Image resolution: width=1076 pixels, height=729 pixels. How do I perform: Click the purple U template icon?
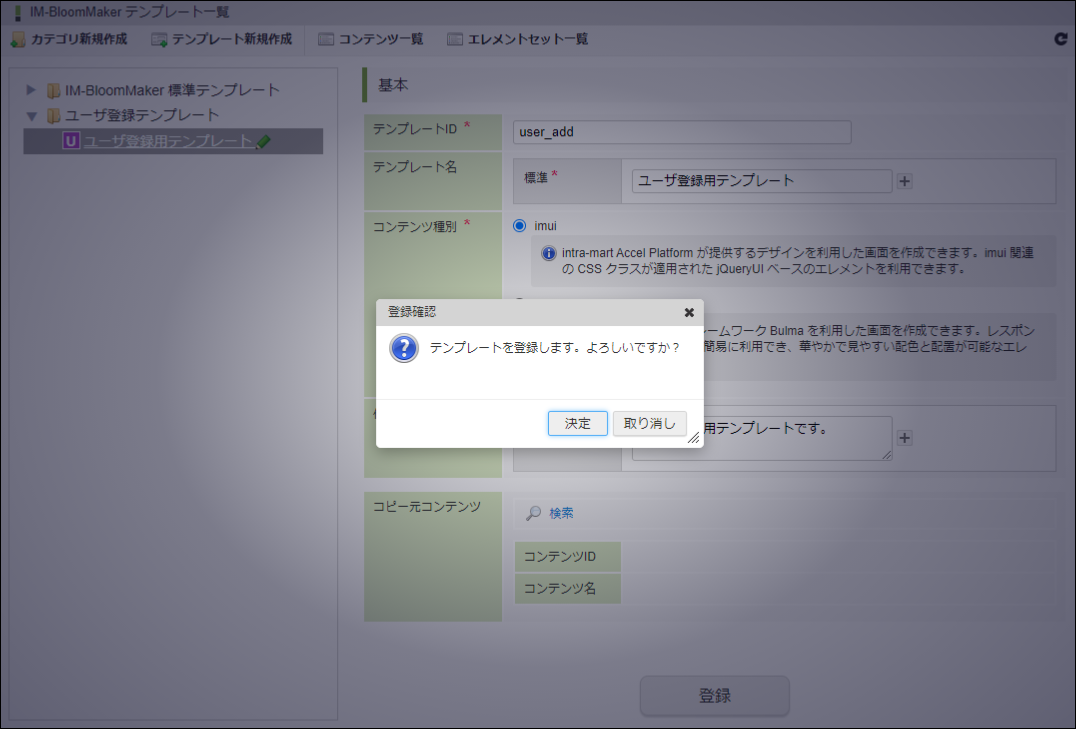tap(71, 141)
